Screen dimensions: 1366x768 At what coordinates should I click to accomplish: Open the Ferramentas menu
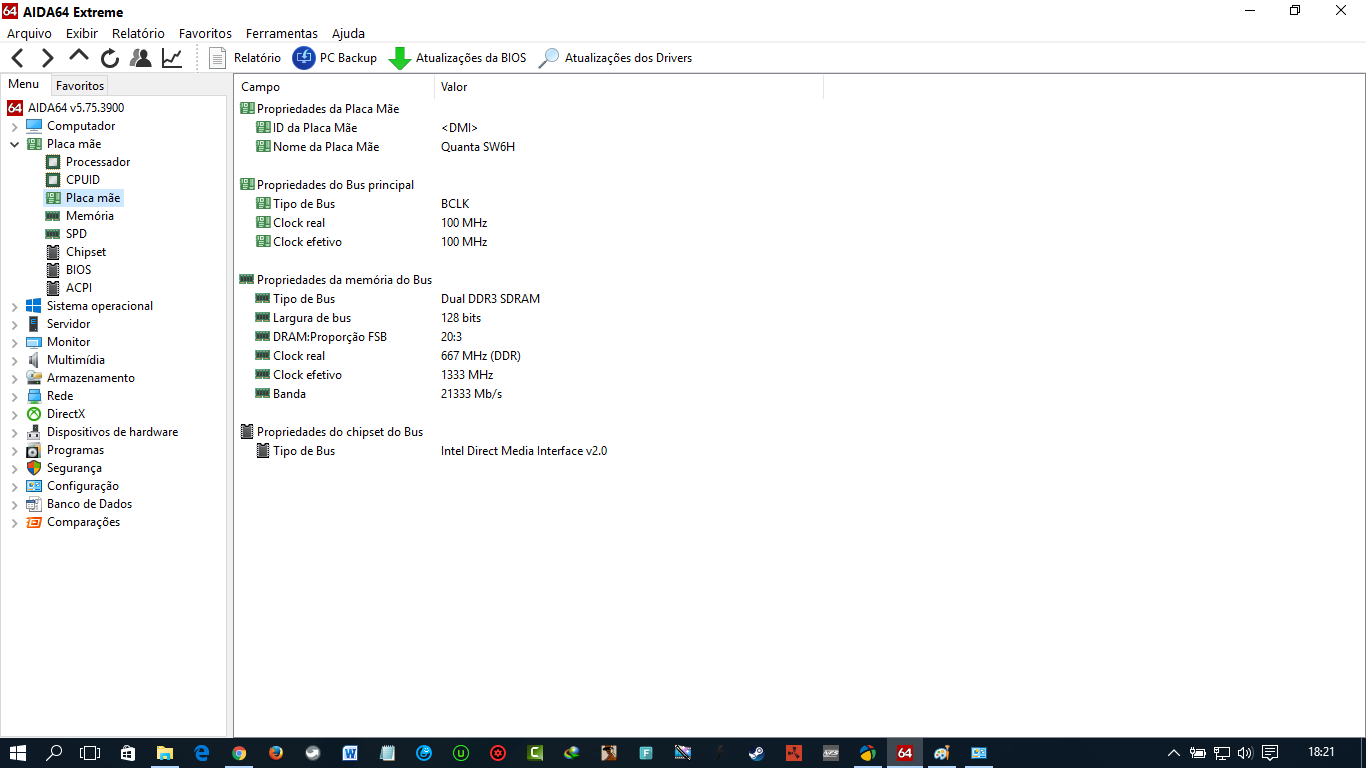click(282, 33)
